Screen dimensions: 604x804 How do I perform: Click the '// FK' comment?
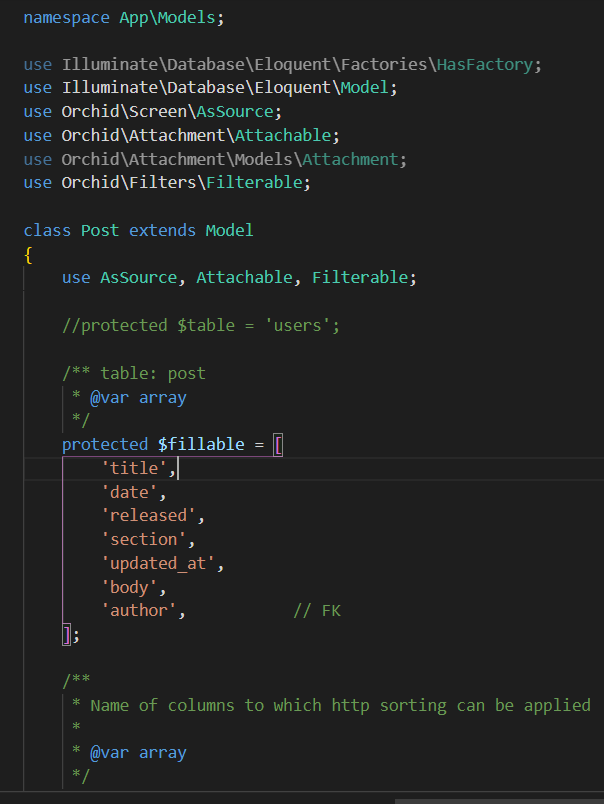(x=317, y=611)
